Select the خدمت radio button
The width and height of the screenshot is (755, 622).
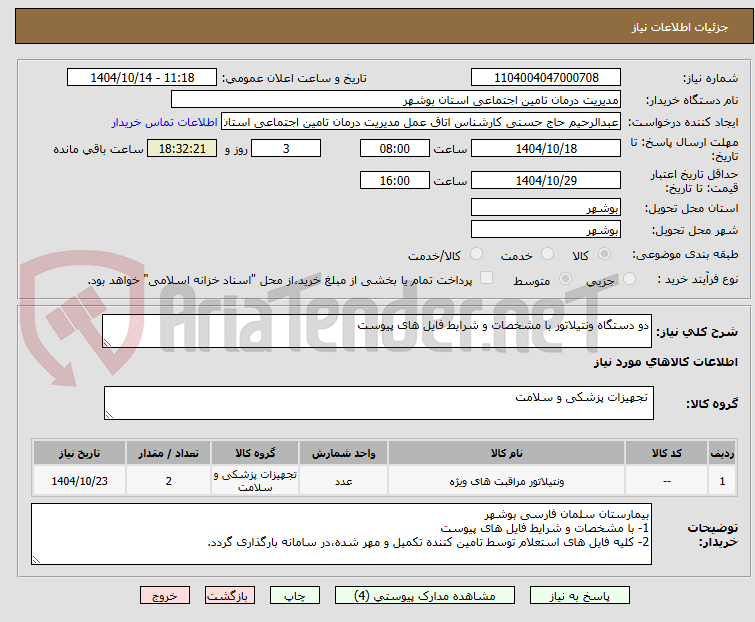547,254
